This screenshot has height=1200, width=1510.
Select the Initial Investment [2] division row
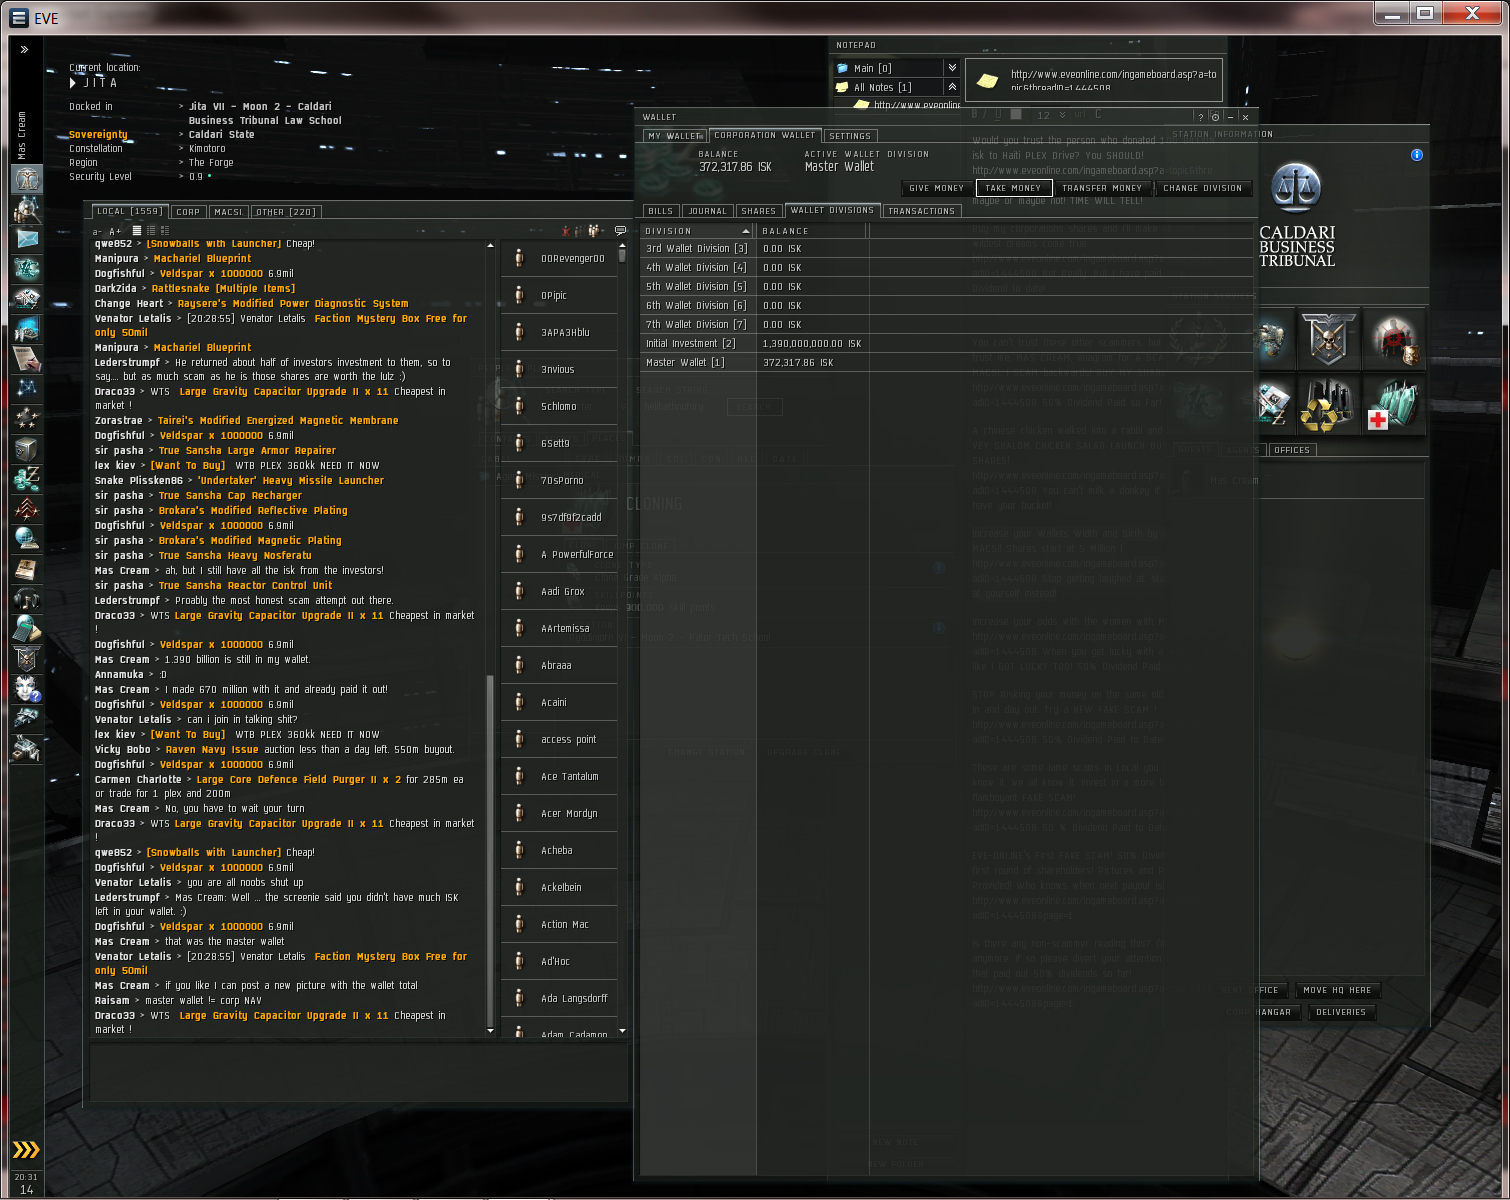946,343
